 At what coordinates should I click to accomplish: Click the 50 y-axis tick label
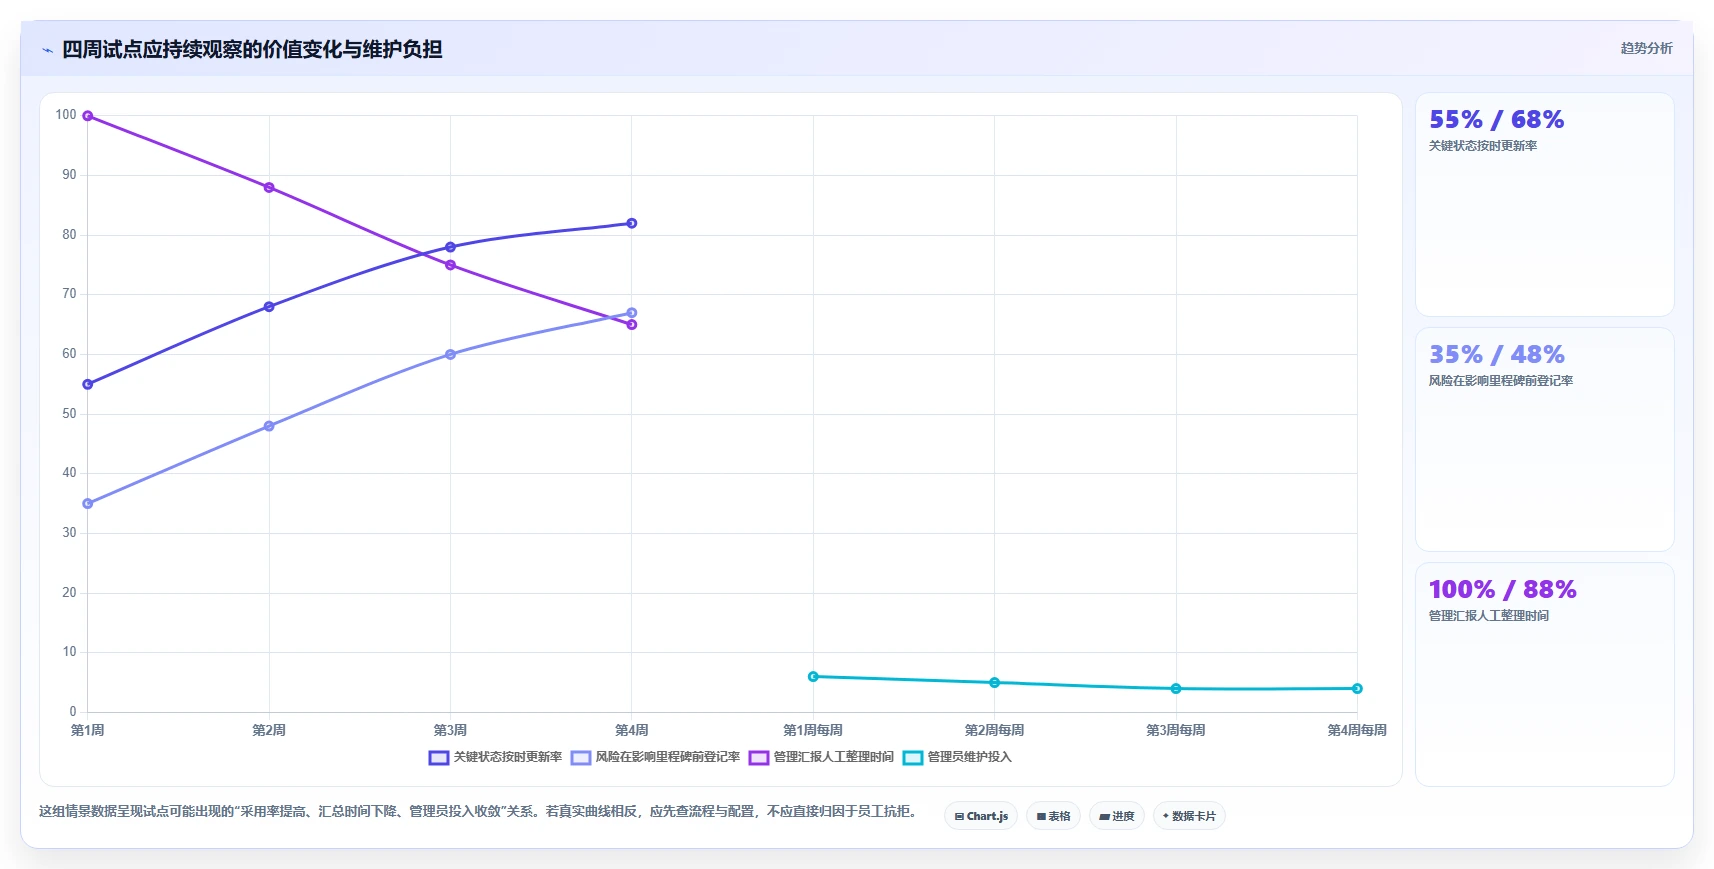click(69, 413)
